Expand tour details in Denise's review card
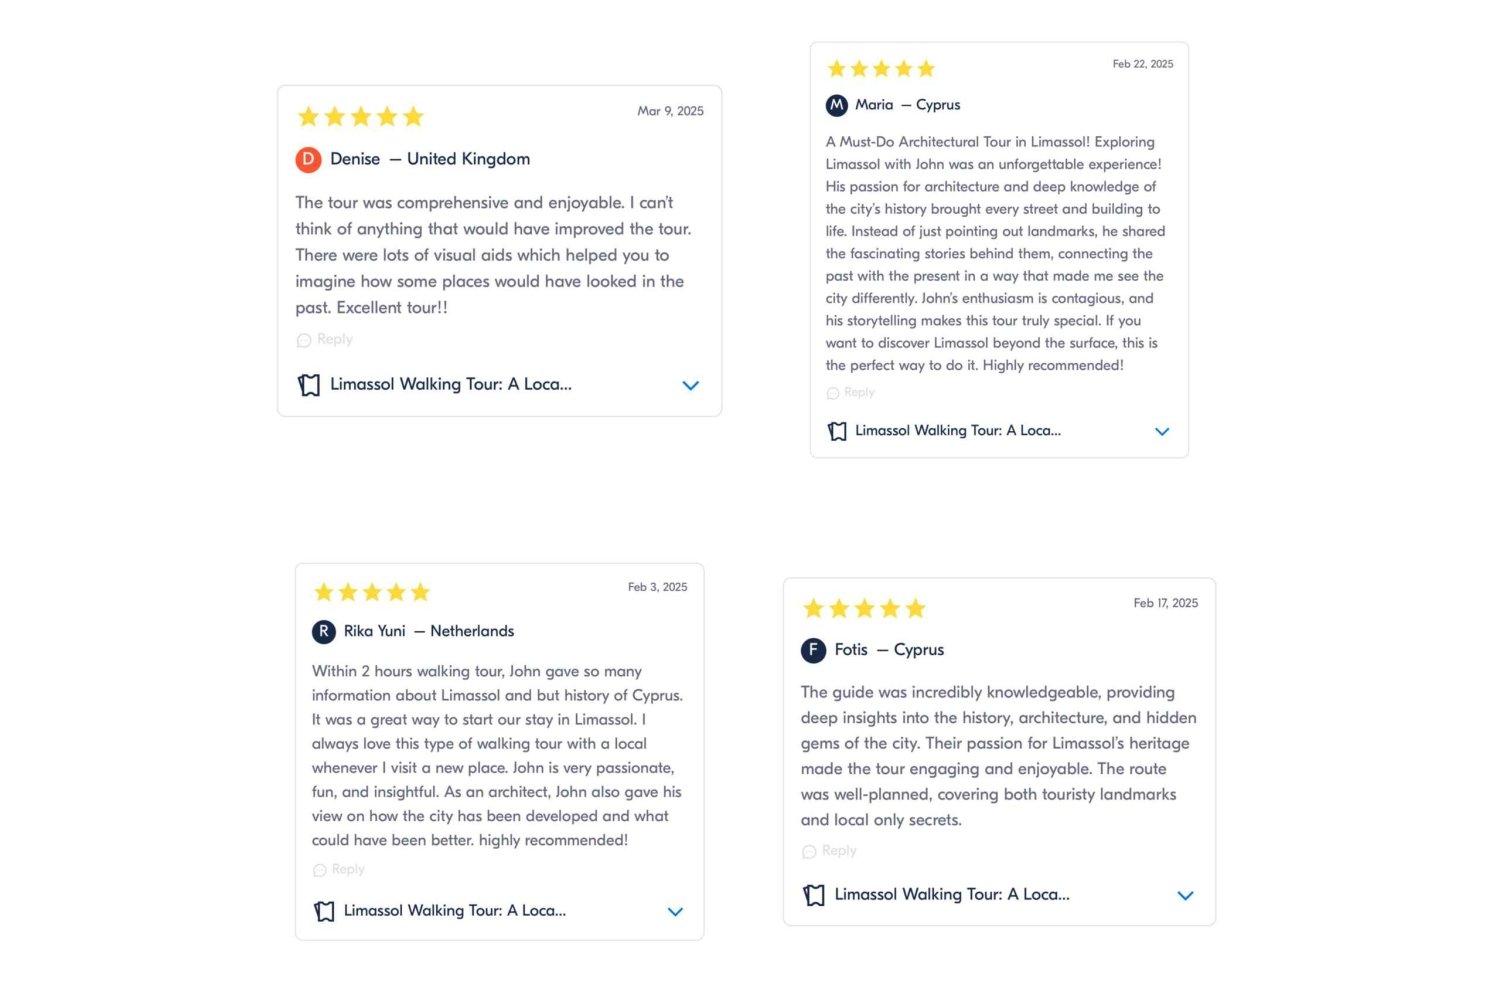Screen dimensions: 1500x1001 [x=690, y=385]
